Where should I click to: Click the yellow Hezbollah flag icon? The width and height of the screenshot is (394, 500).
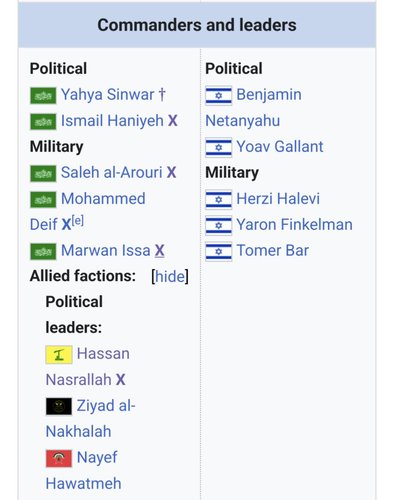(x=59, y=355)
